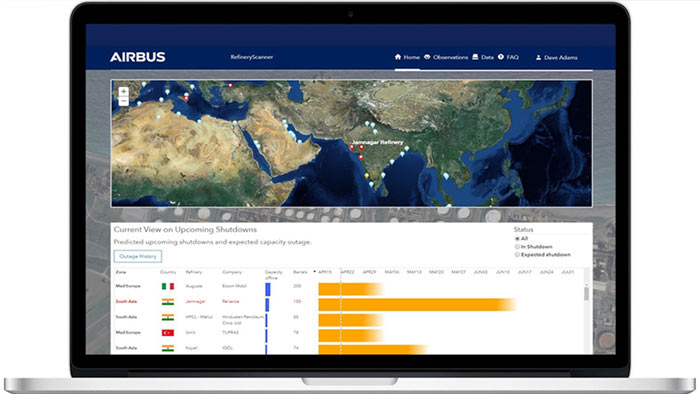
Task: Zoom out the map with minus button
Action: (x=124, y=101)
